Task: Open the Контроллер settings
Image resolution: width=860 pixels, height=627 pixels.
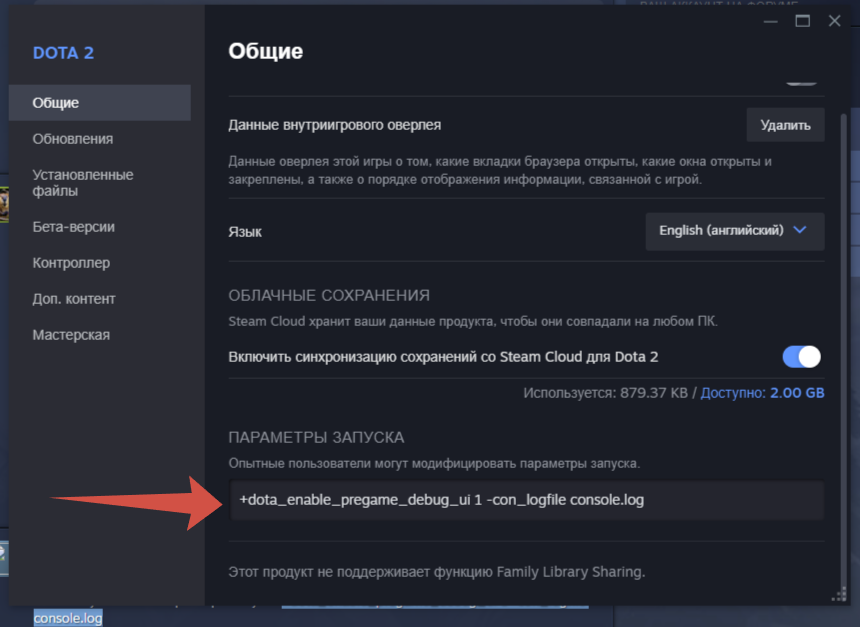Action: (x=71, y=263)
